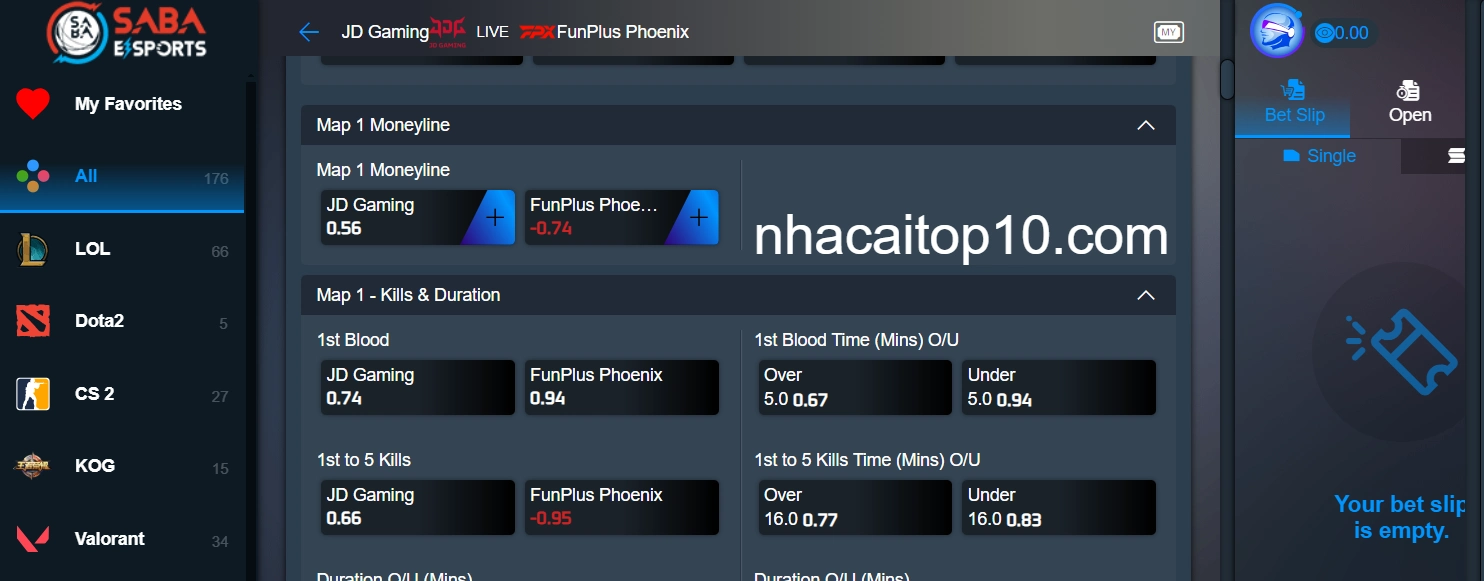Bet Under 5.0 1st Blood Time

1059,387
